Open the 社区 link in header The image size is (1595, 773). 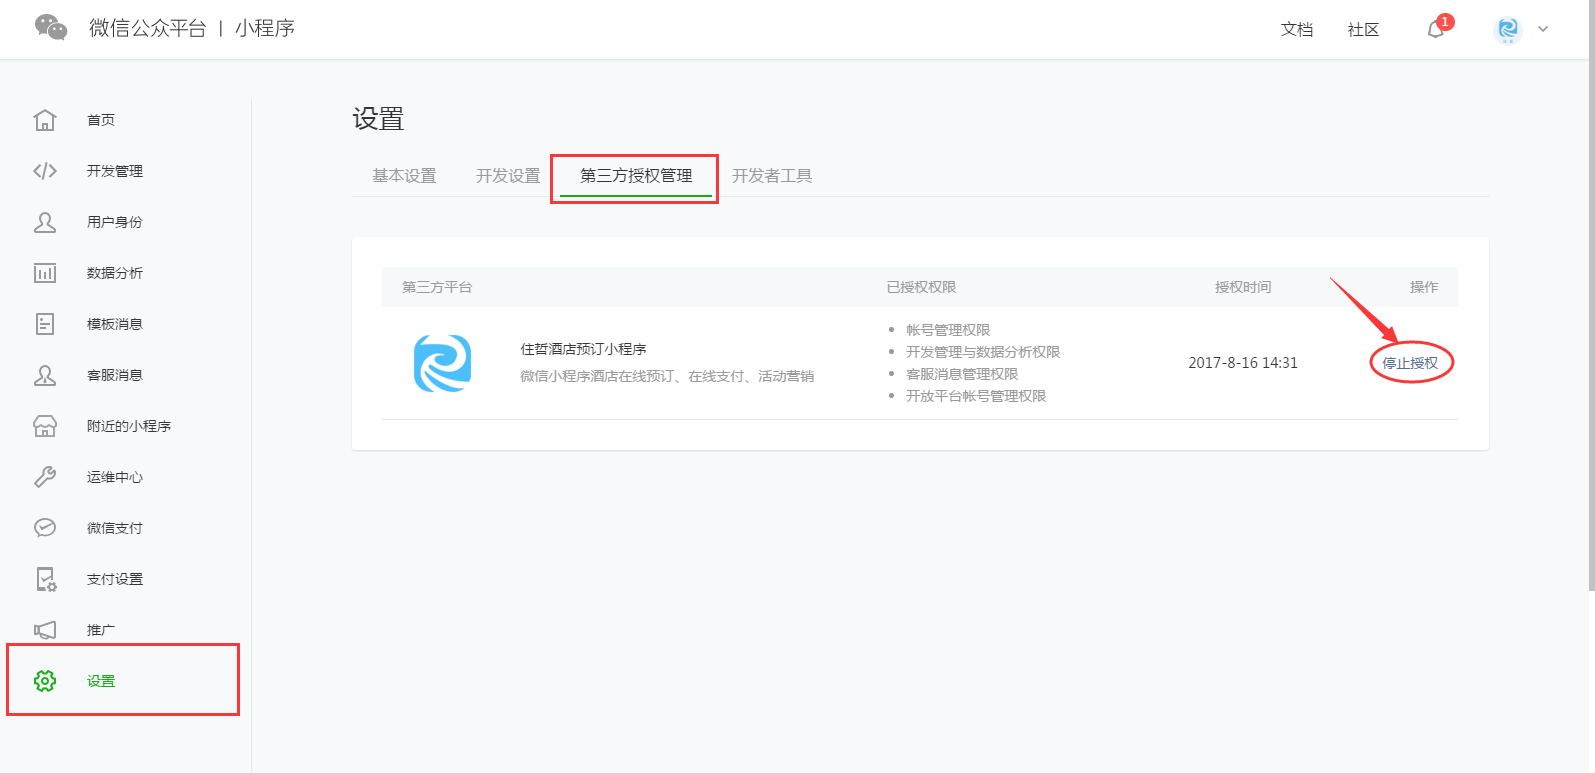pyautogui.click(x=1363, y=30)
